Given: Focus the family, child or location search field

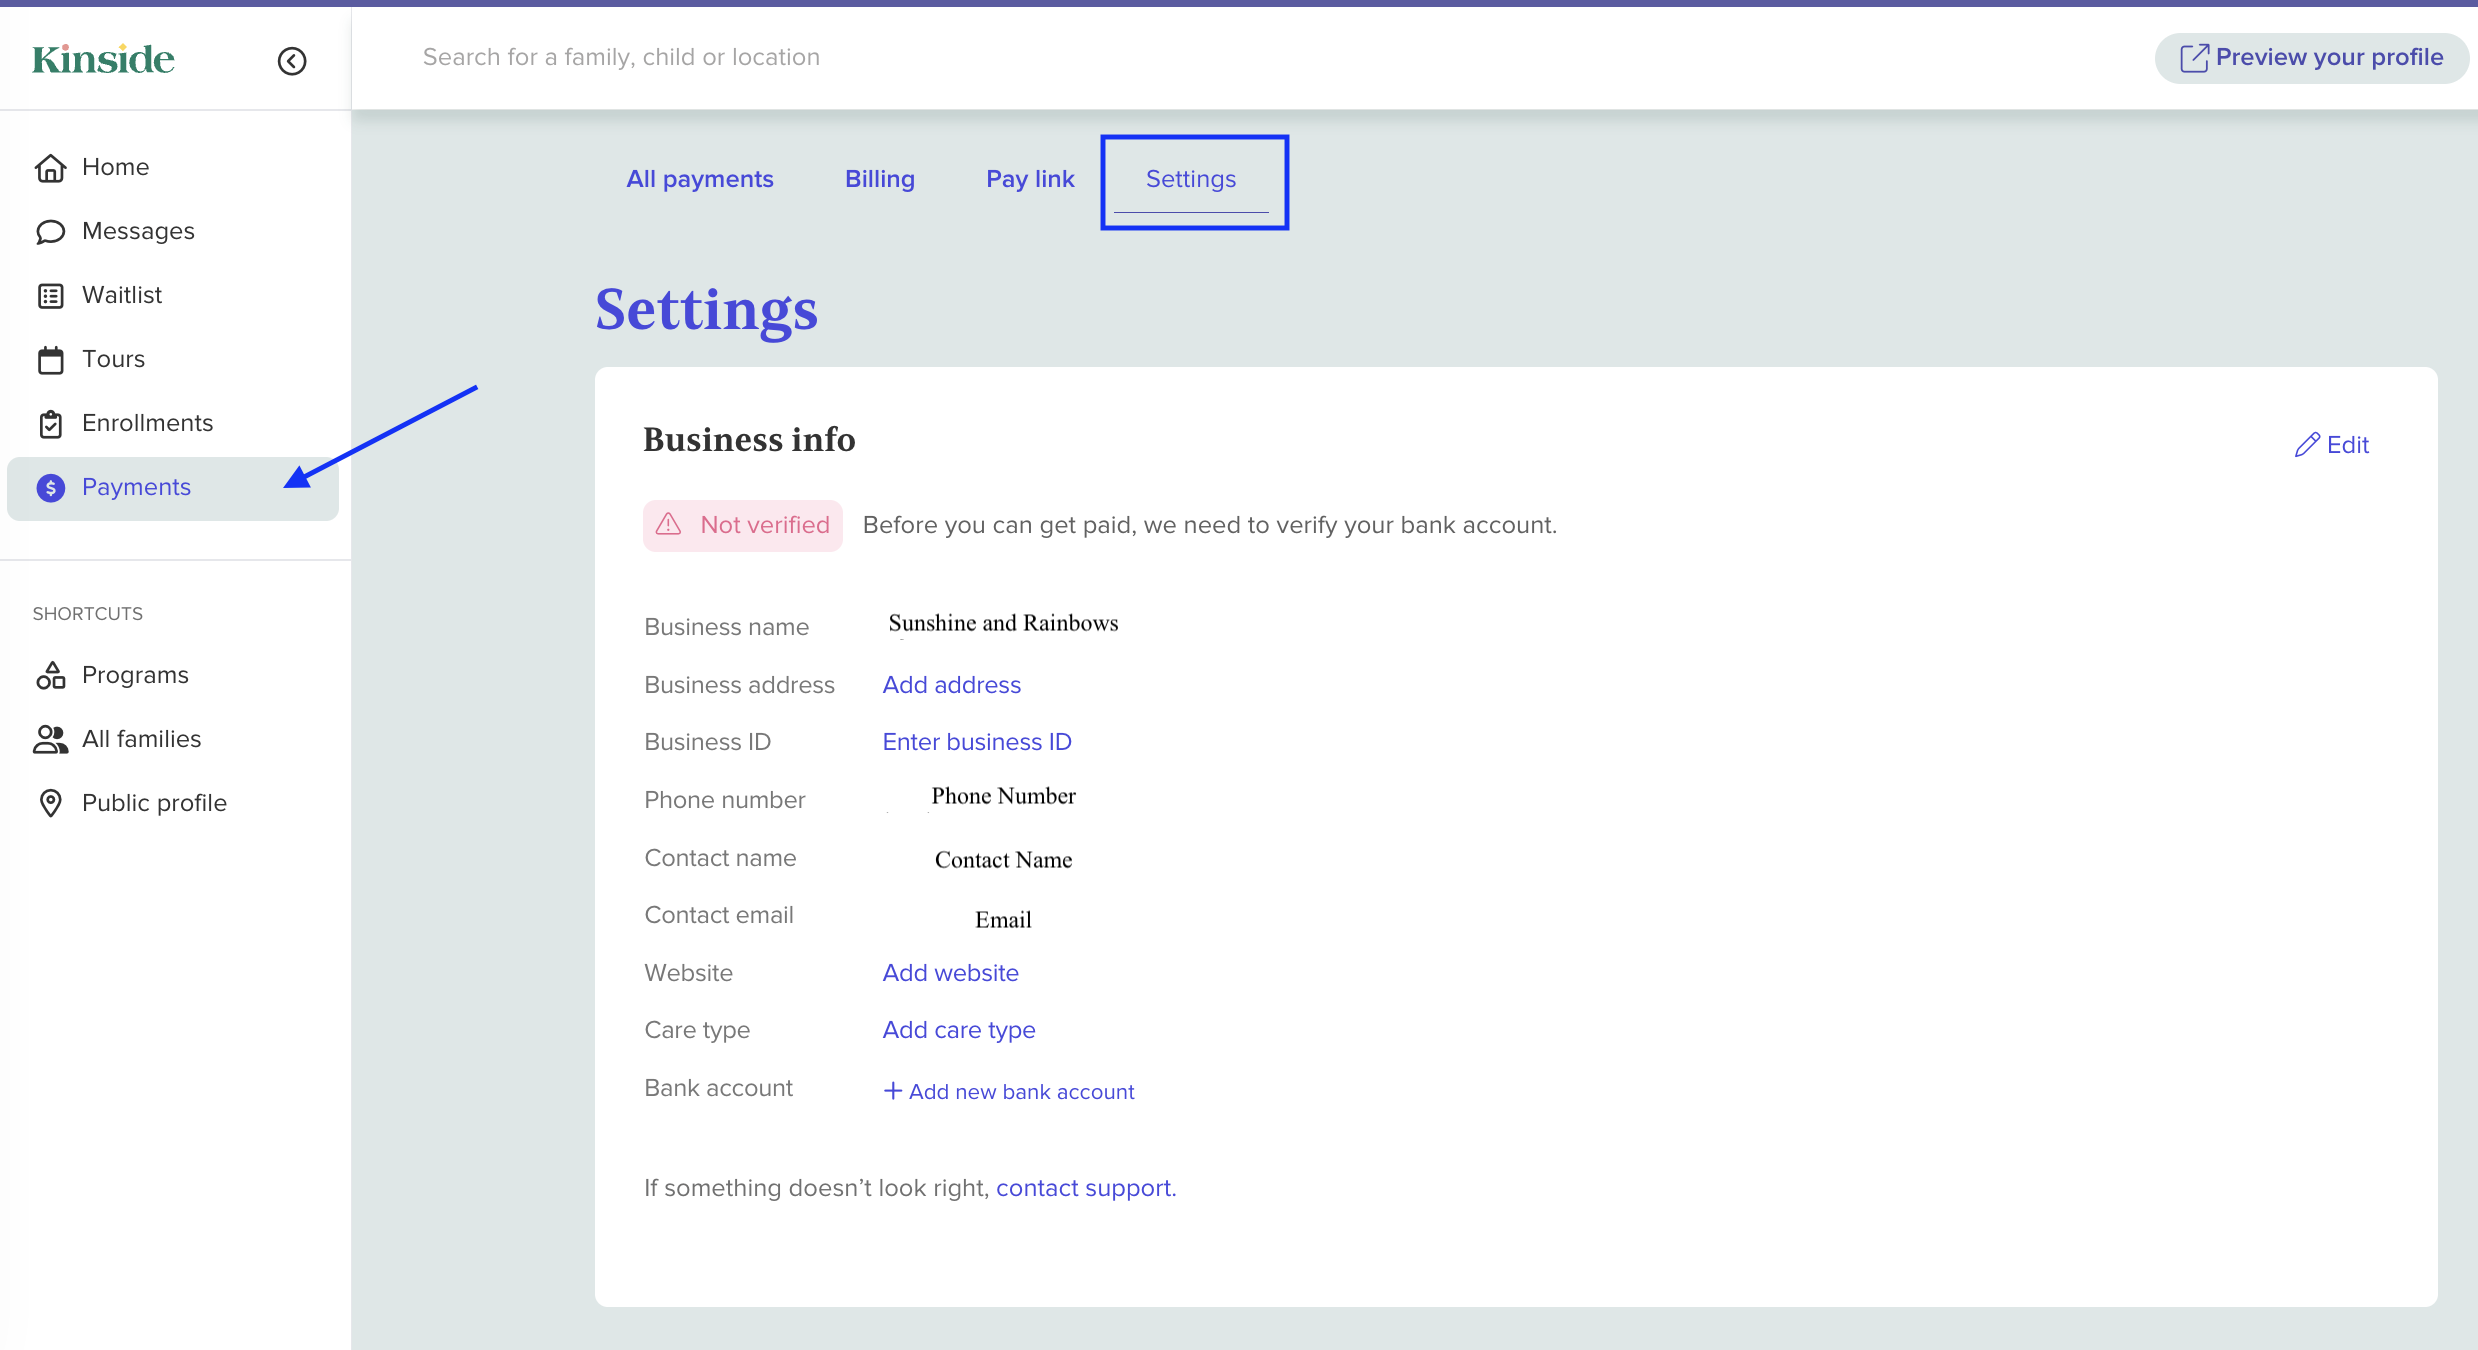Looking at the screenshot, I should point(621,57).
